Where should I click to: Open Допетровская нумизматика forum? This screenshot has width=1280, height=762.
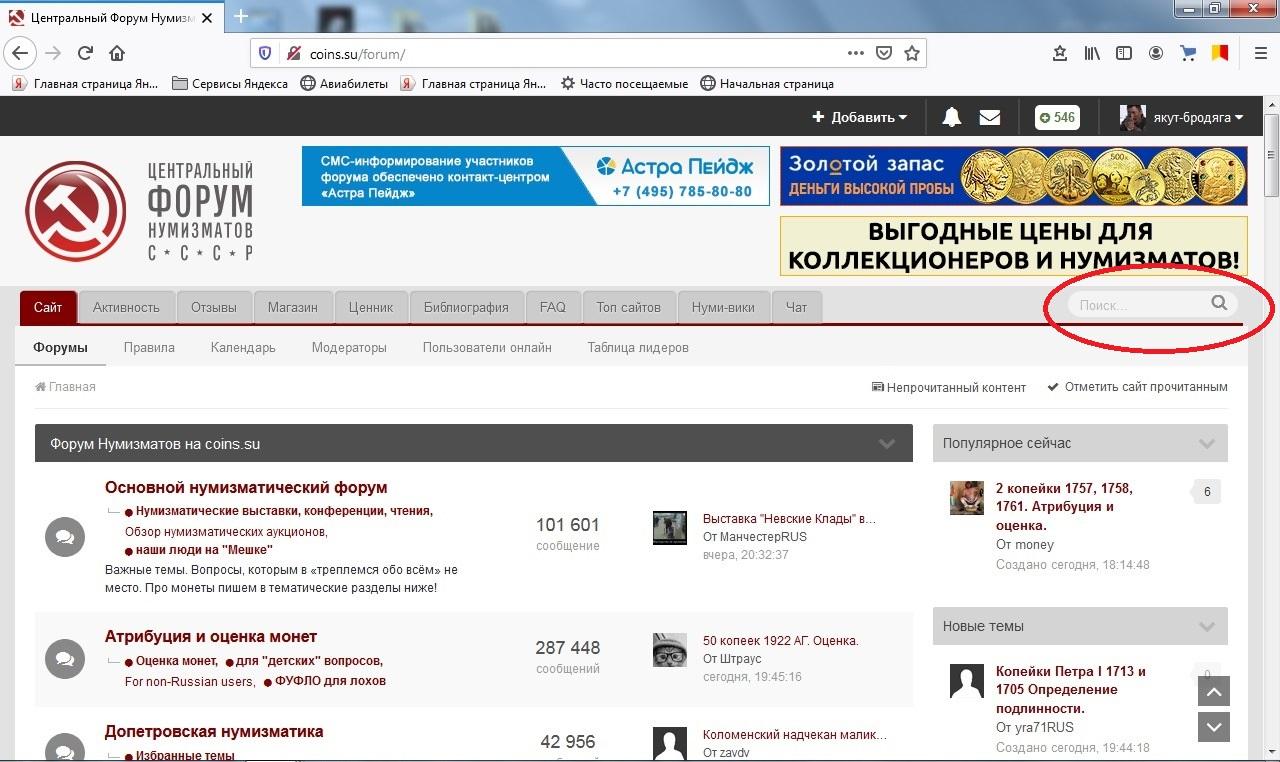click(x=214, y=731)
